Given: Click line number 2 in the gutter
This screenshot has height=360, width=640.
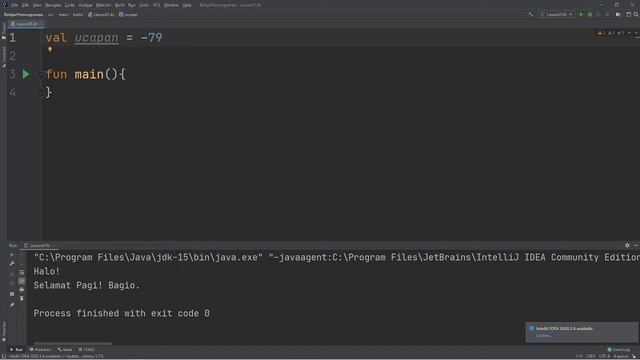Looking at the screenshot, I should click(13, 56).
